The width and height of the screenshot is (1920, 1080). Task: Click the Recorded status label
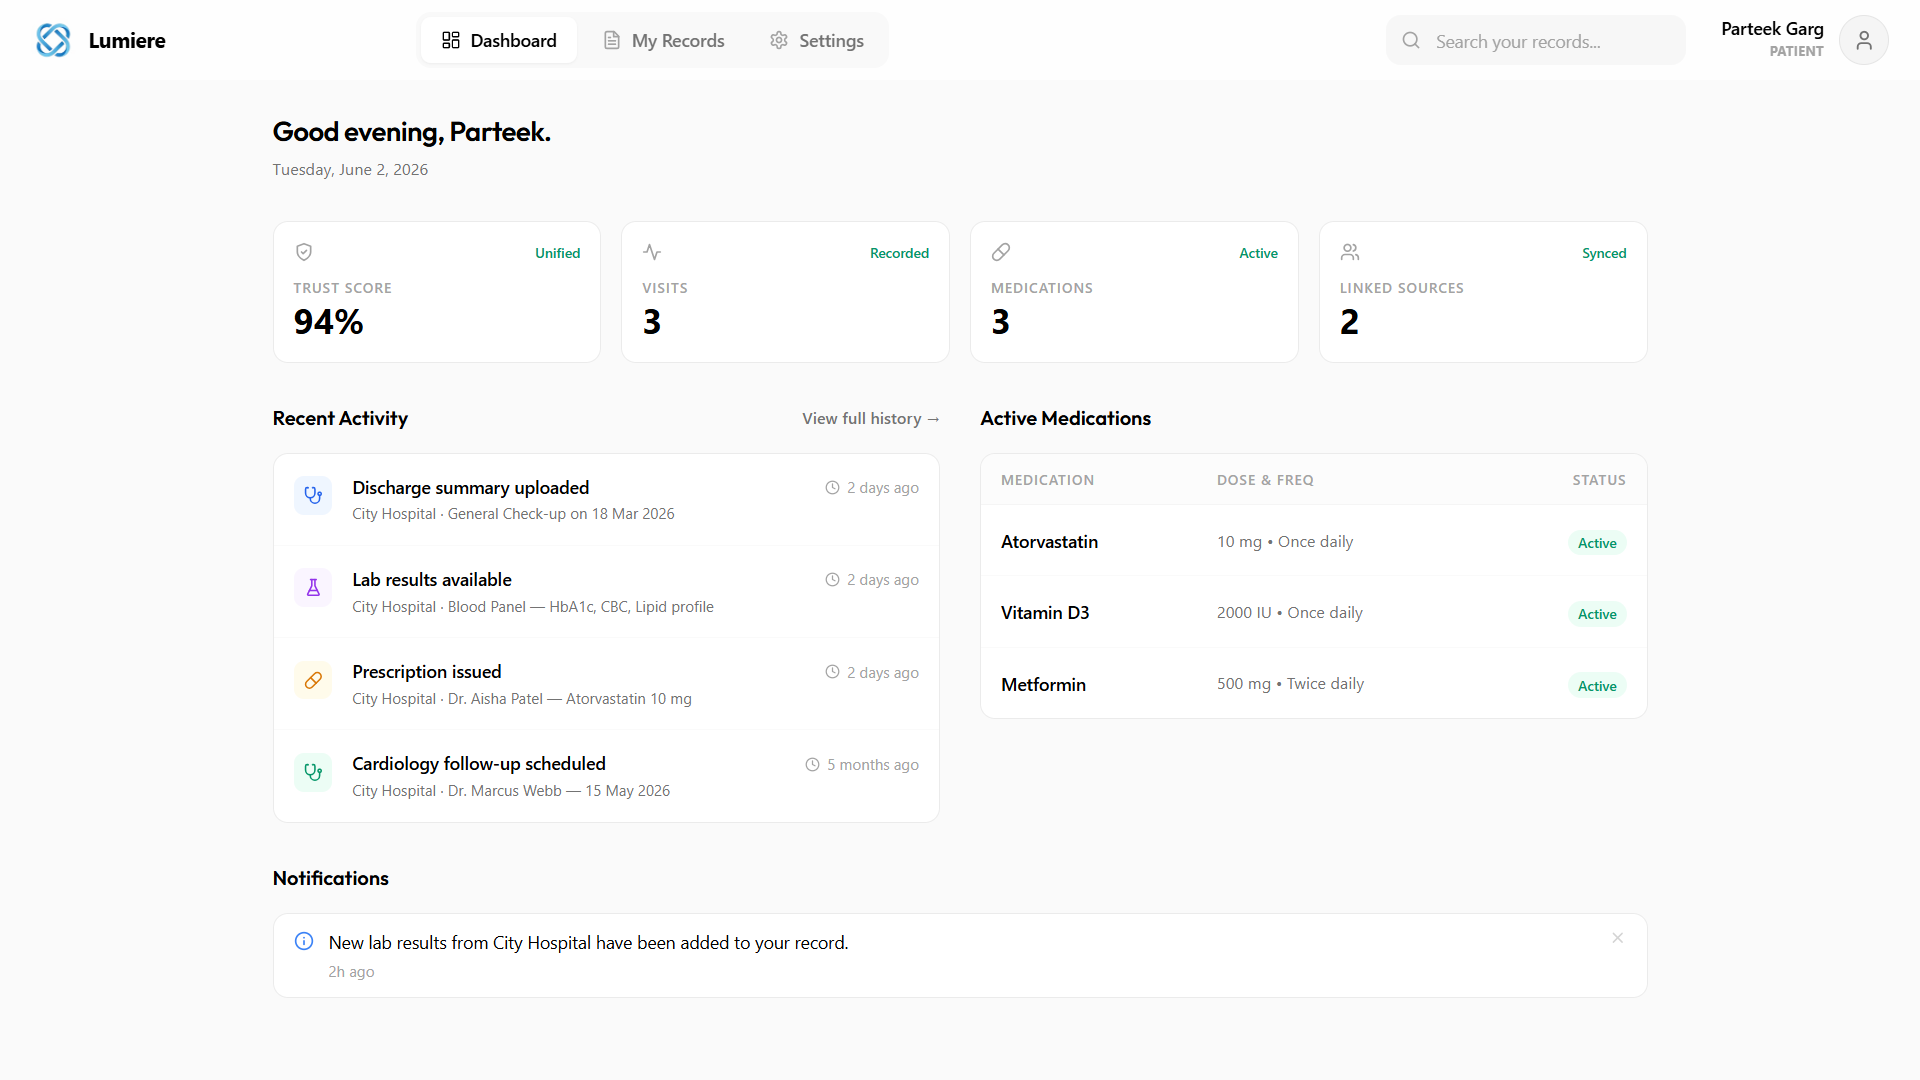pos(899,253)
